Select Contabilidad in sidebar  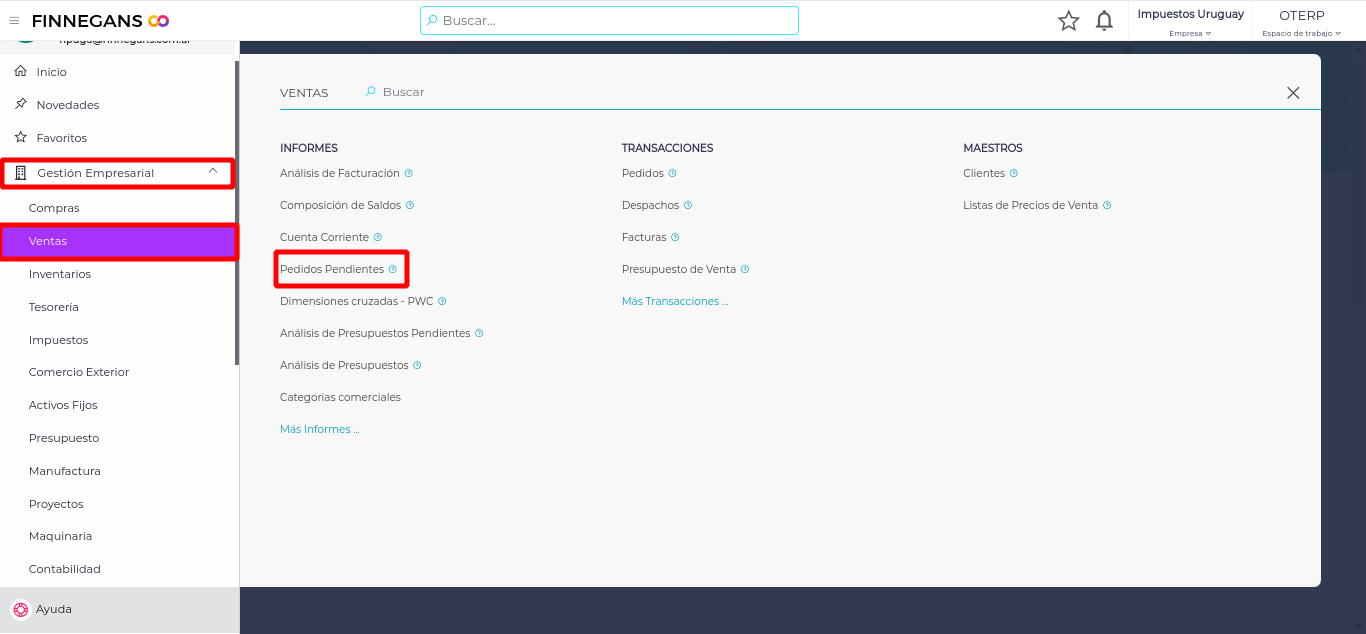click(65, 569)
